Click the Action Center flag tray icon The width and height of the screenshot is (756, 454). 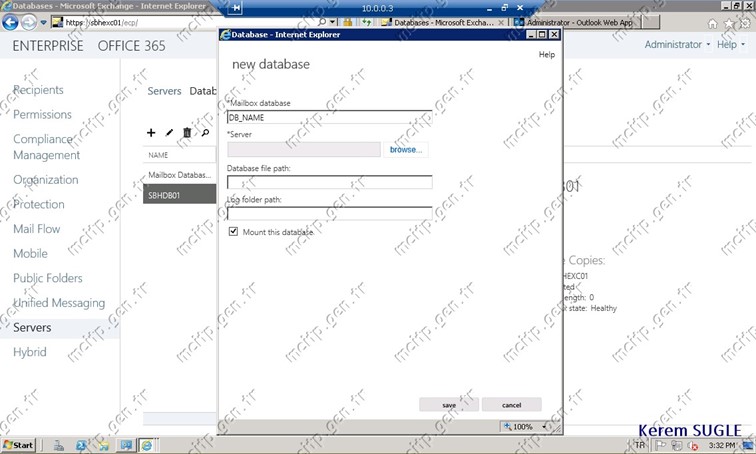coord(660,445)
